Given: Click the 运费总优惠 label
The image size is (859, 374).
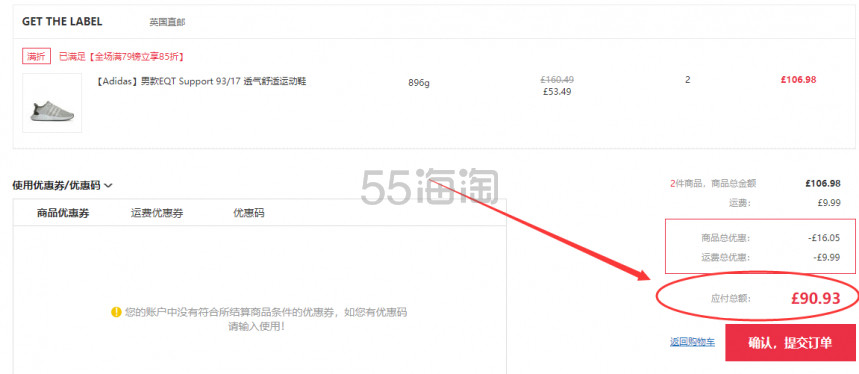Looking at the screenshot, I should (725, 257).
